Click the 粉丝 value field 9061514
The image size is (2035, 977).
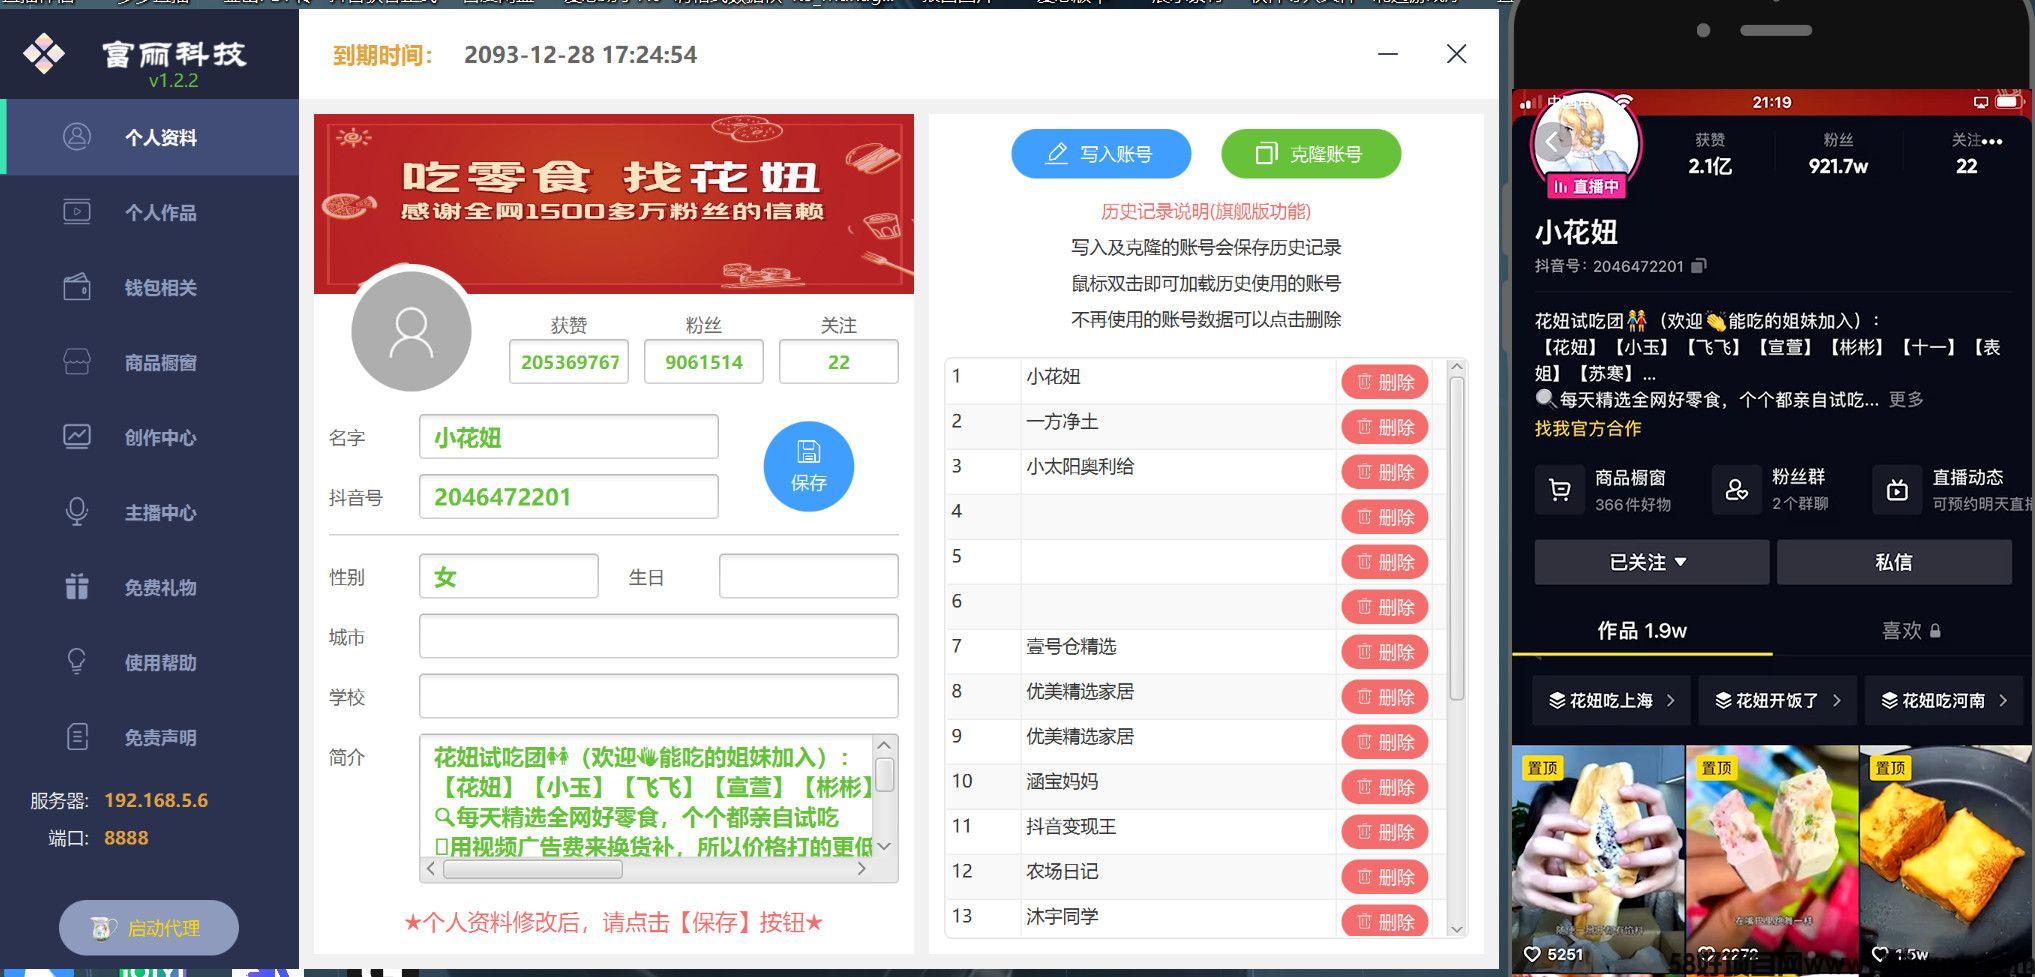pyautogui.click(x=704, y=362)
